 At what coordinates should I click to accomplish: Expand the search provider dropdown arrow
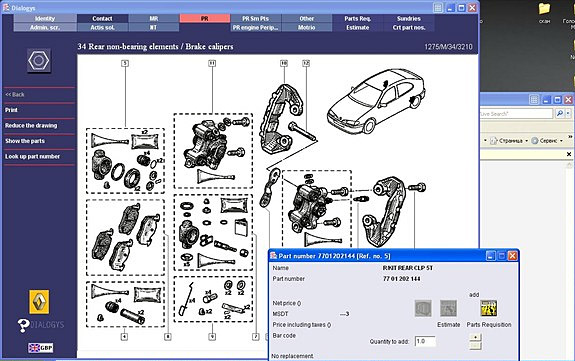(x=568, y=114)
